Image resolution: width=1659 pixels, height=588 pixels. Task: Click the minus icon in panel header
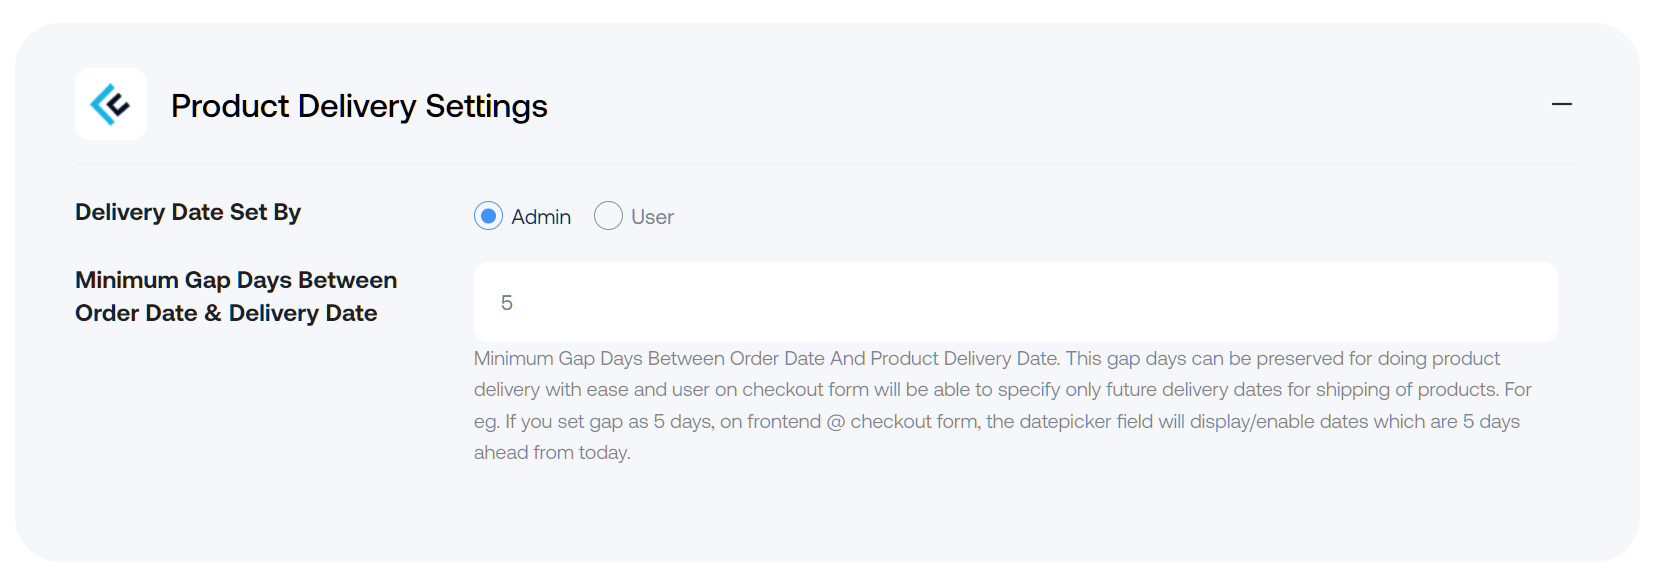pyautogui.click(x=1561, y=104)
